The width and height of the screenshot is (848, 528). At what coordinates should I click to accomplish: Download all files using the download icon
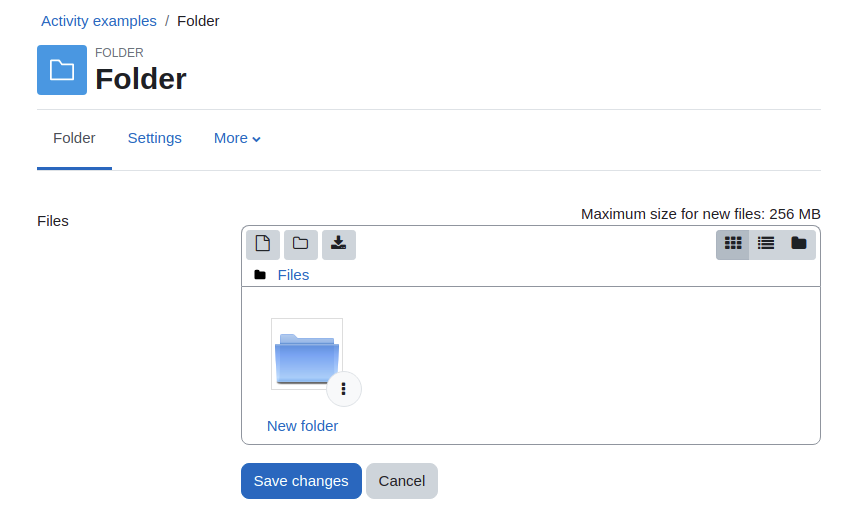point(339,245)
